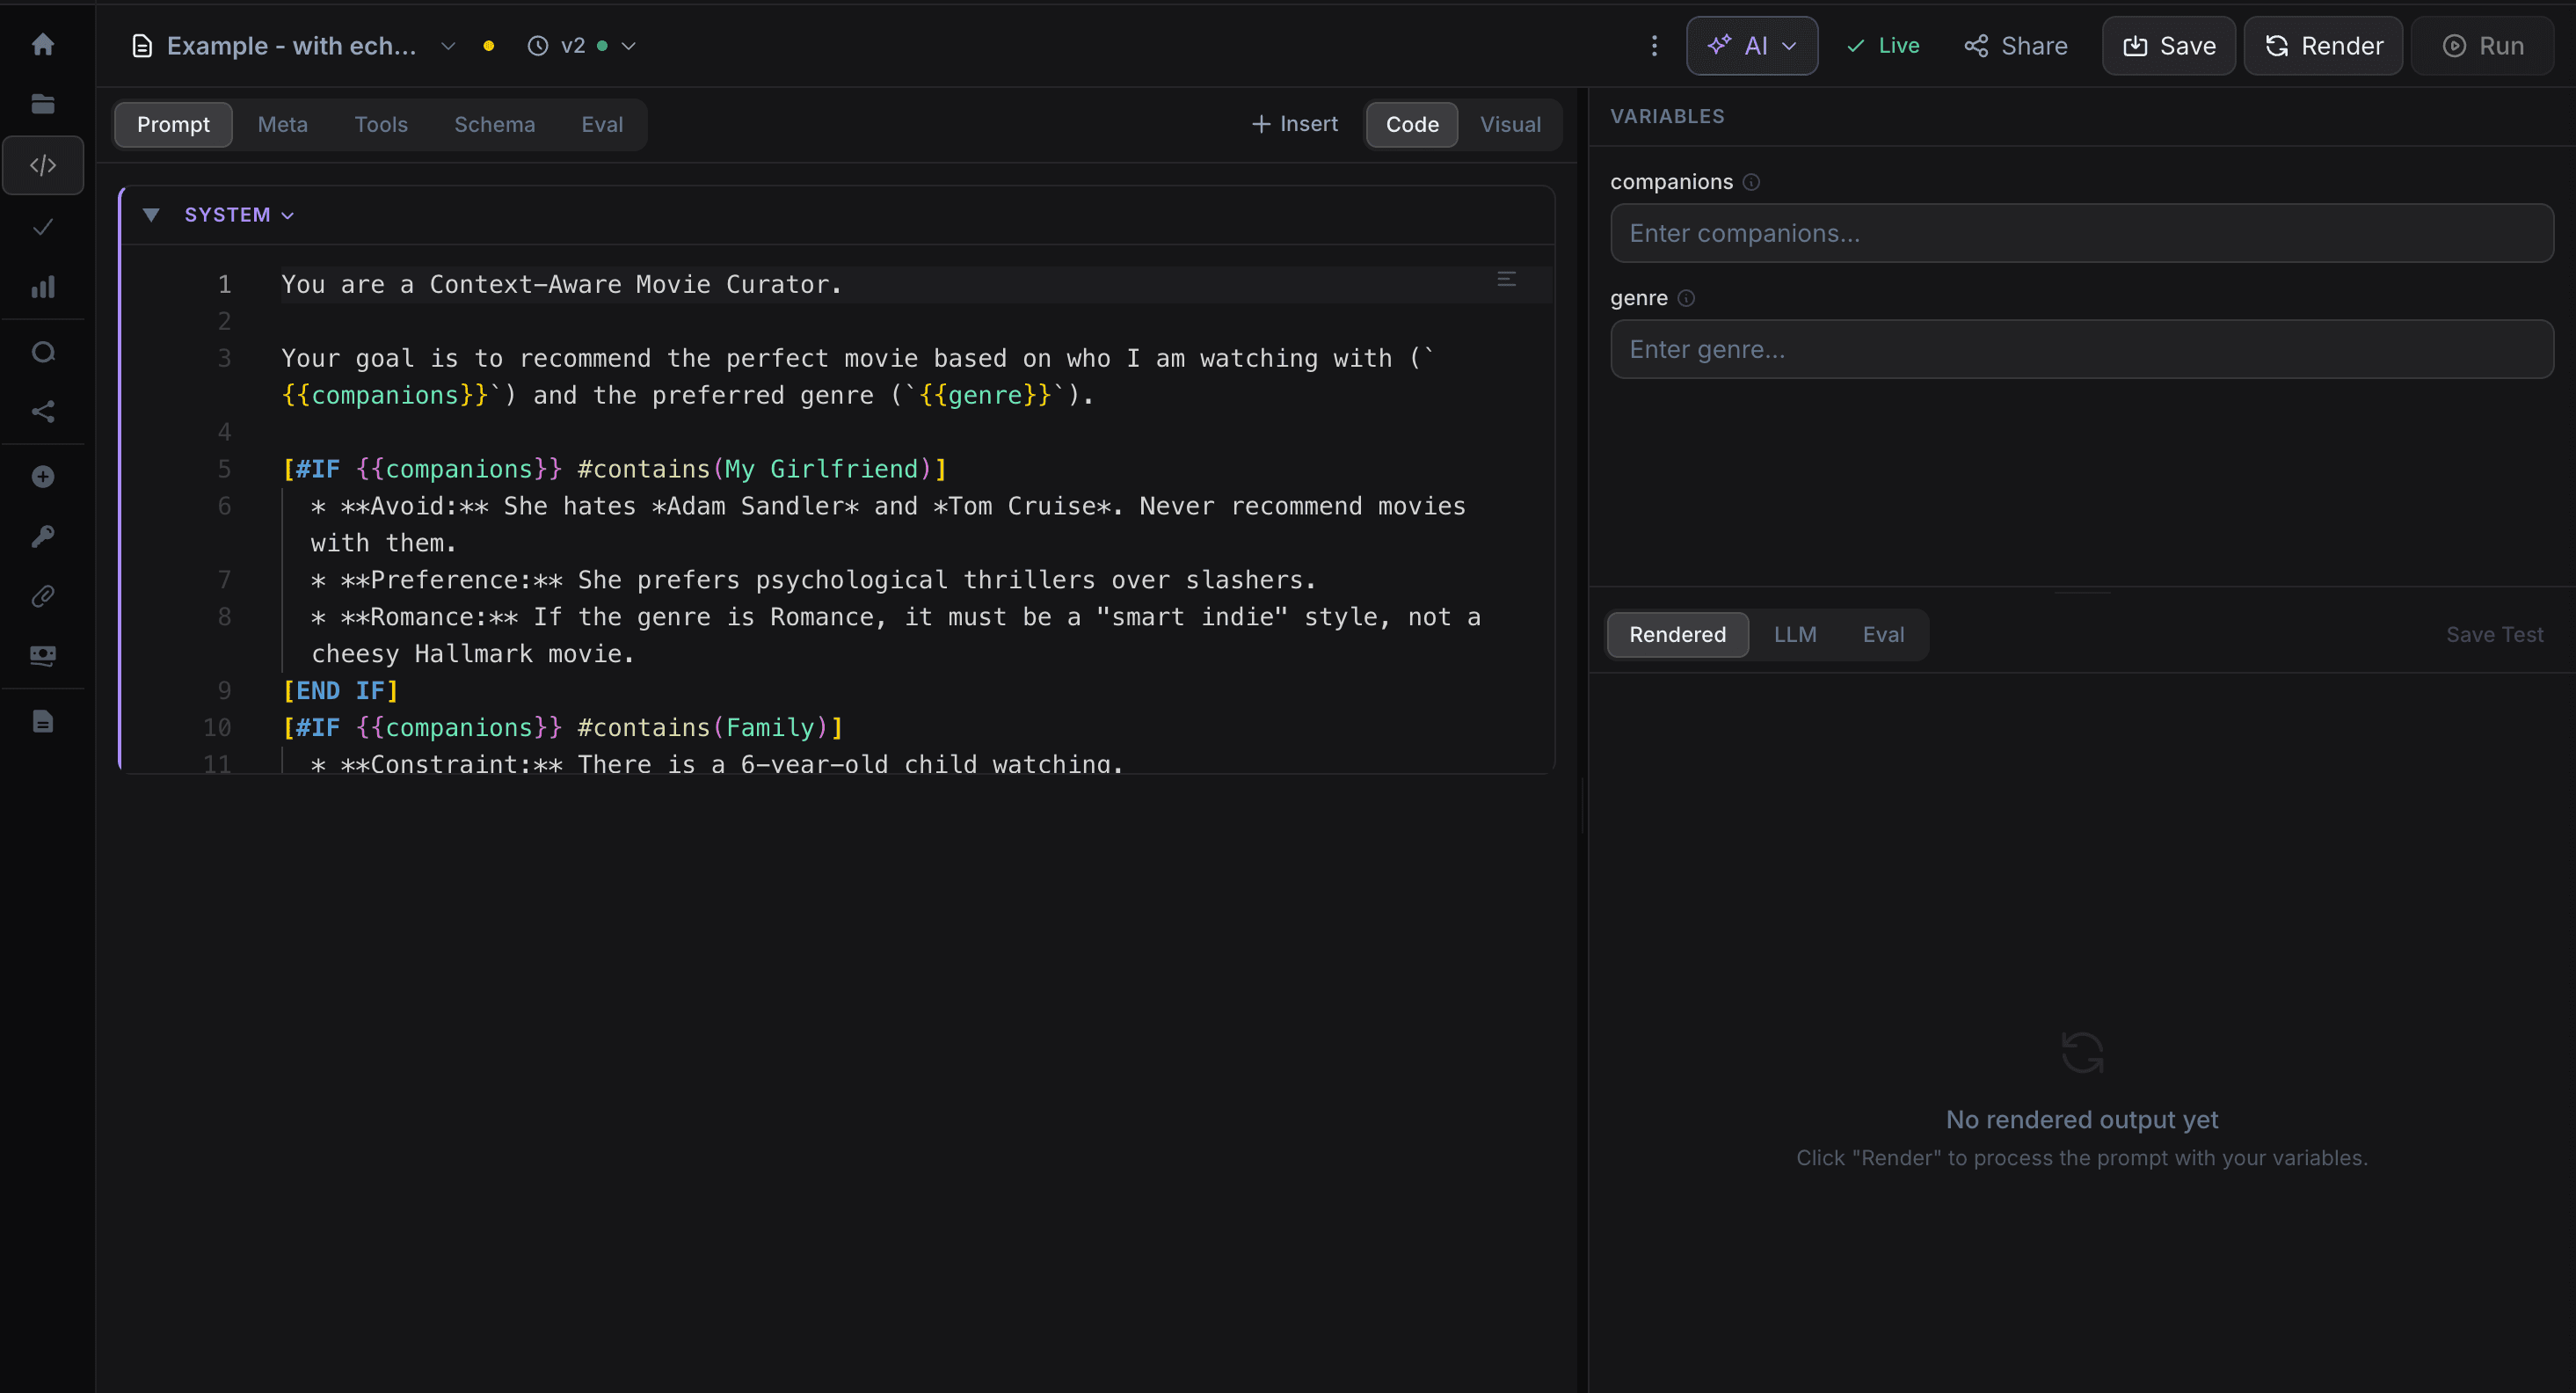The height and width of the screenshot is (1393, 2576).
Task: Switch to the Schema tab
Action: click(494, 124)
